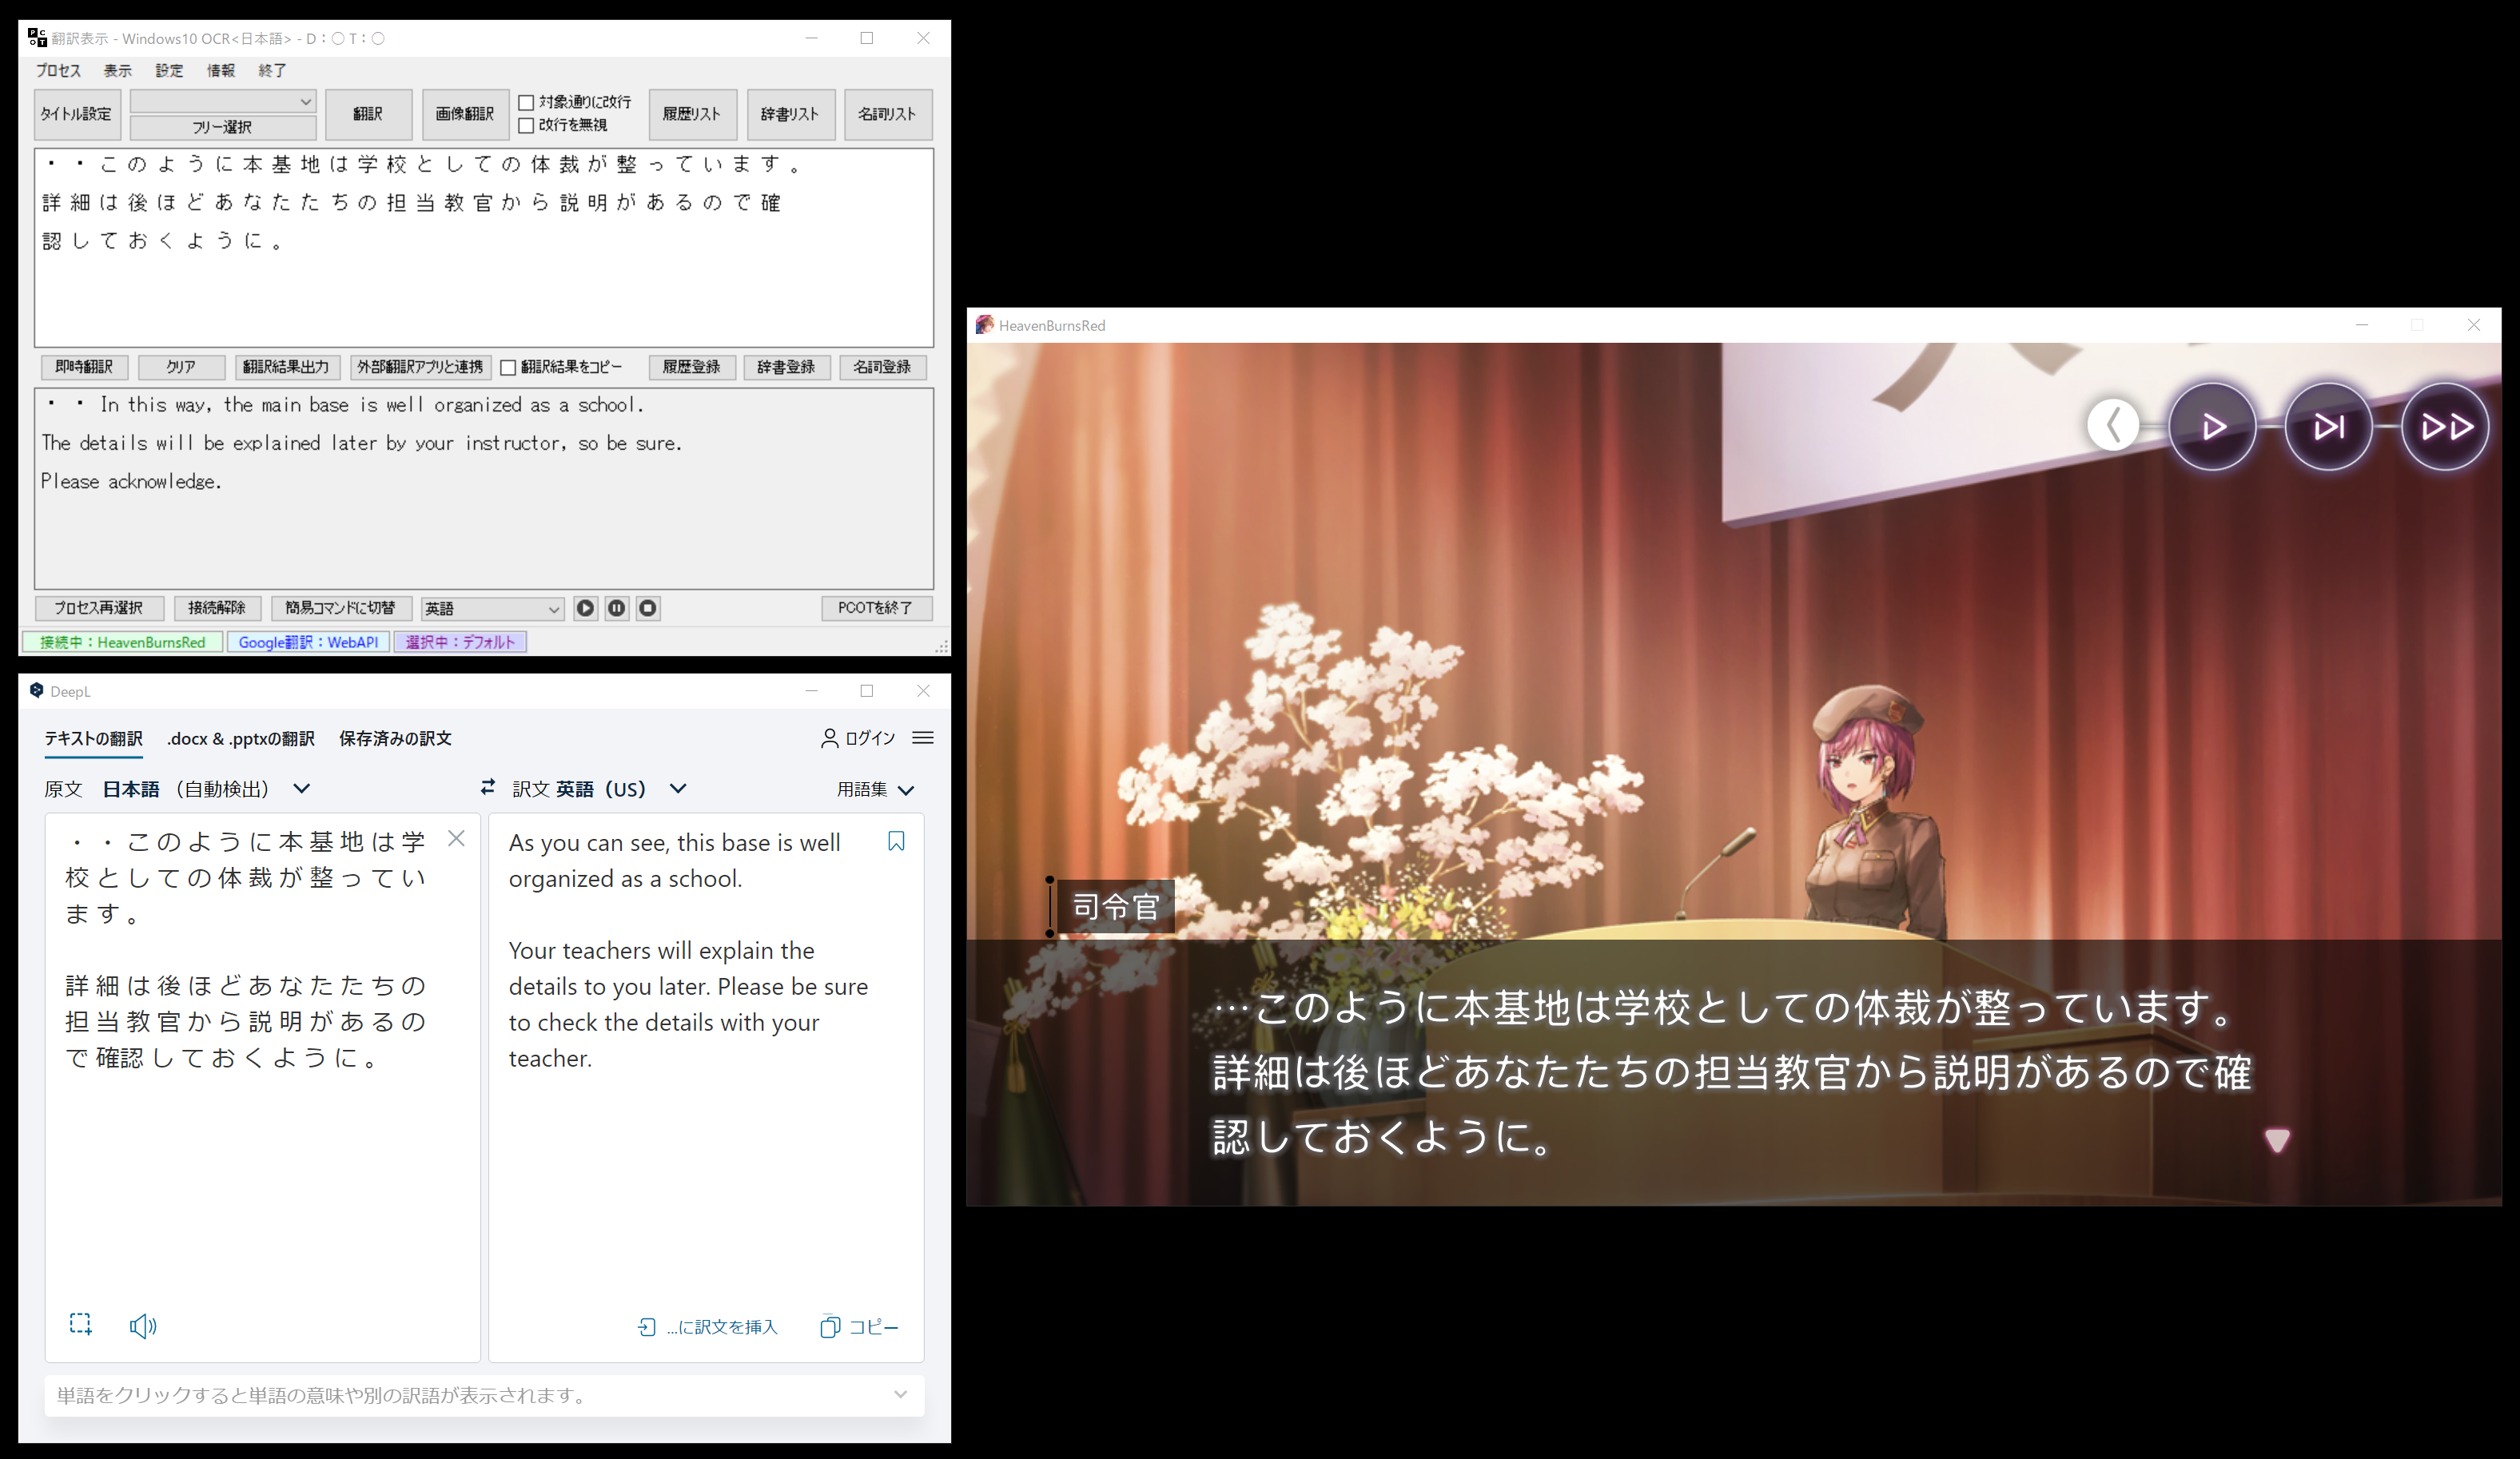Image resolution: width=2520 pixels, height=1459 pixels.
Task: Click the pause icon in the PCOT bottom bar
Action: (x=617, y=608)
